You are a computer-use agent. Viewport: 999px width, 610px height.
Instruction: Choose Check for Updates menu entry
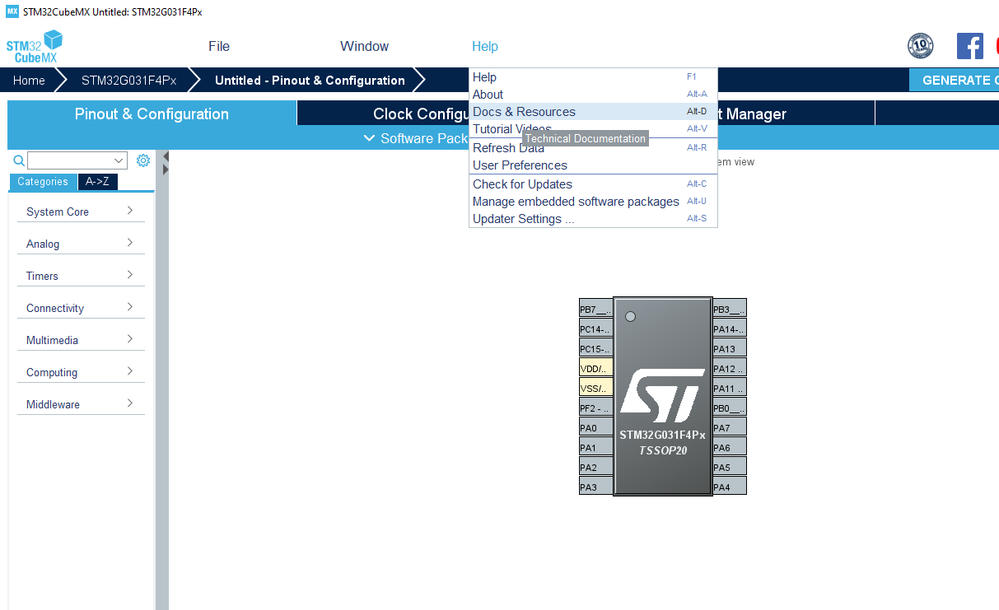(x=593, y=184)
